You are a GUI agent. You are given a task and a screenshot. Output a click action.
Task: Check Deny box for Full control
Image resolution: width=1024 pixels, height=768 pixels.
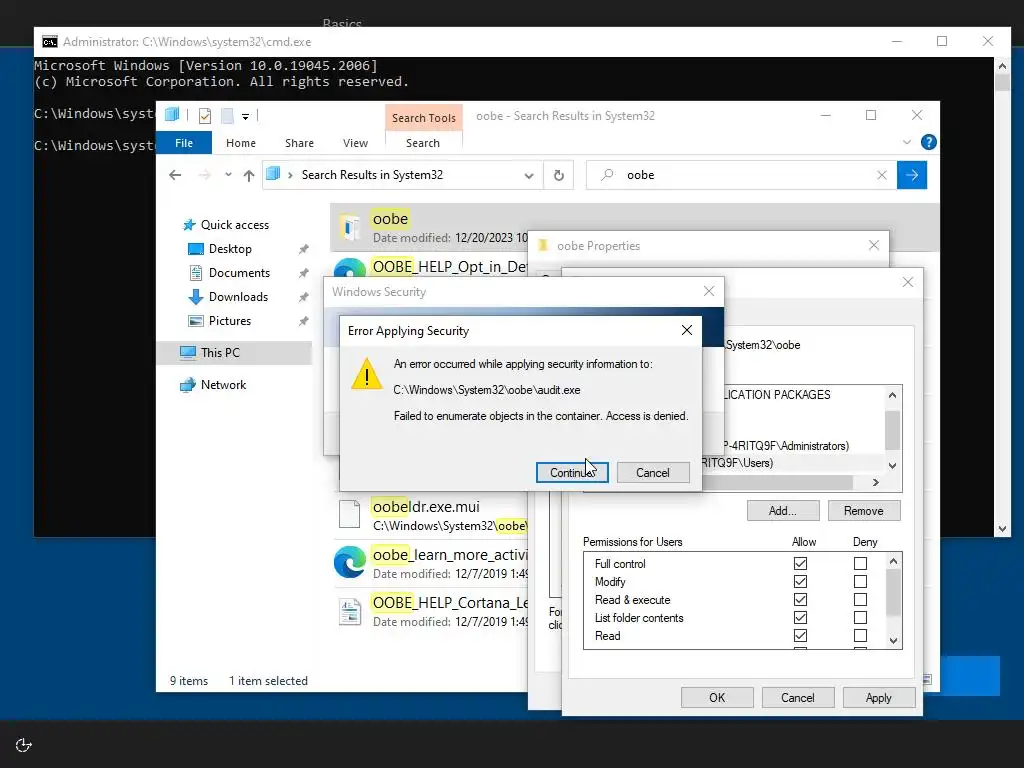click(x=860, y=563)
